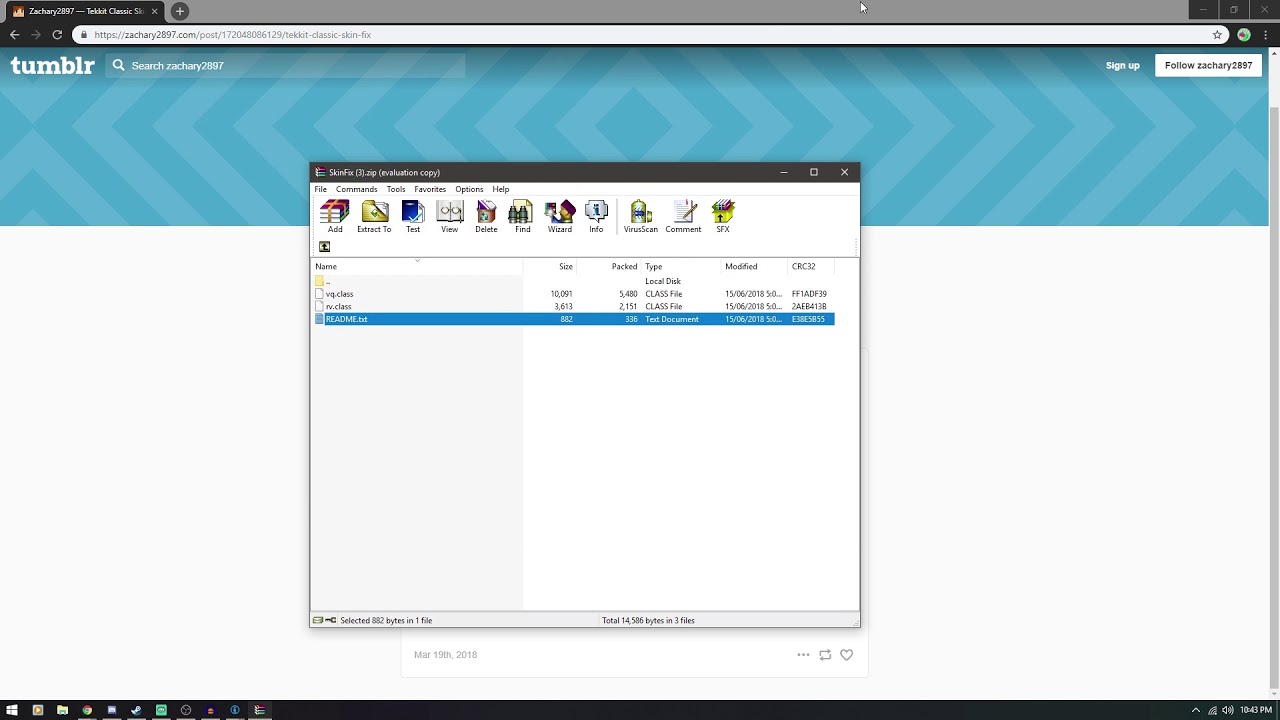Bookmark this page with the star icon

(1217, 35)
